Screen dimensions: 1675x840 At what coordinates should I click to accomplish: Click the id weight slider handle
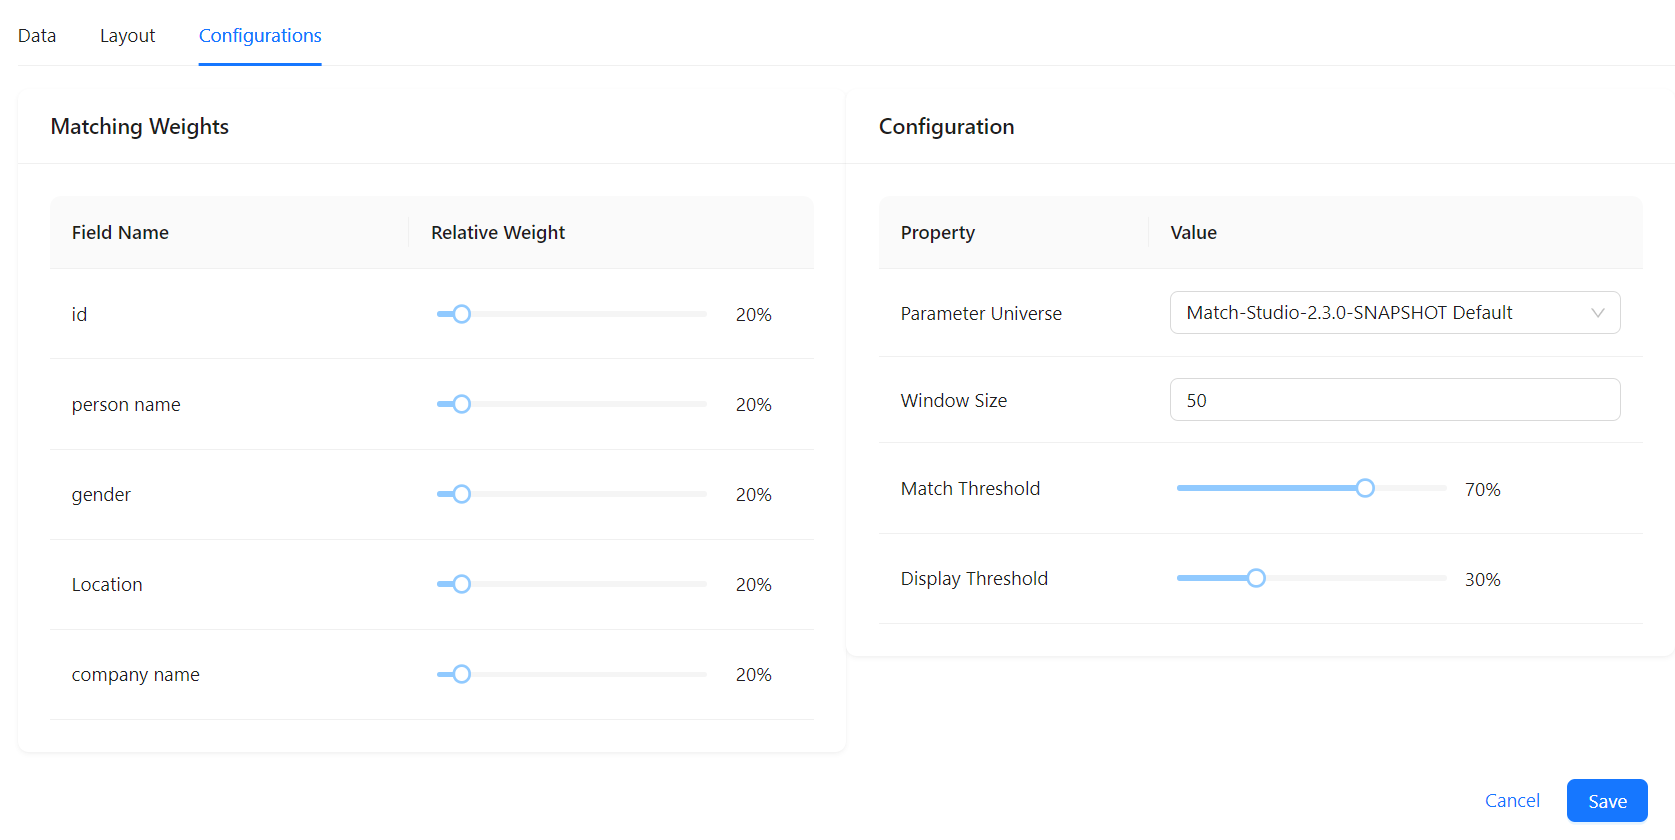(461, 314)
